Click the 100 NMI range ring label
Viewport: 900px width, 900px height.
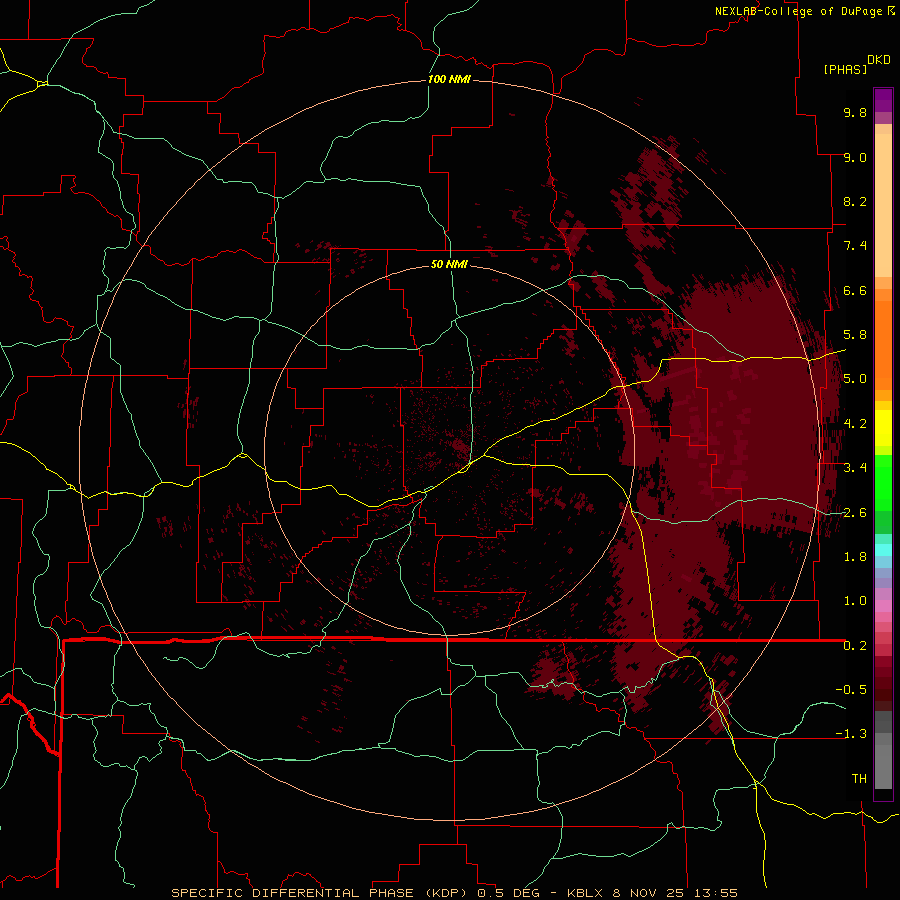click(x=449, y=79)
